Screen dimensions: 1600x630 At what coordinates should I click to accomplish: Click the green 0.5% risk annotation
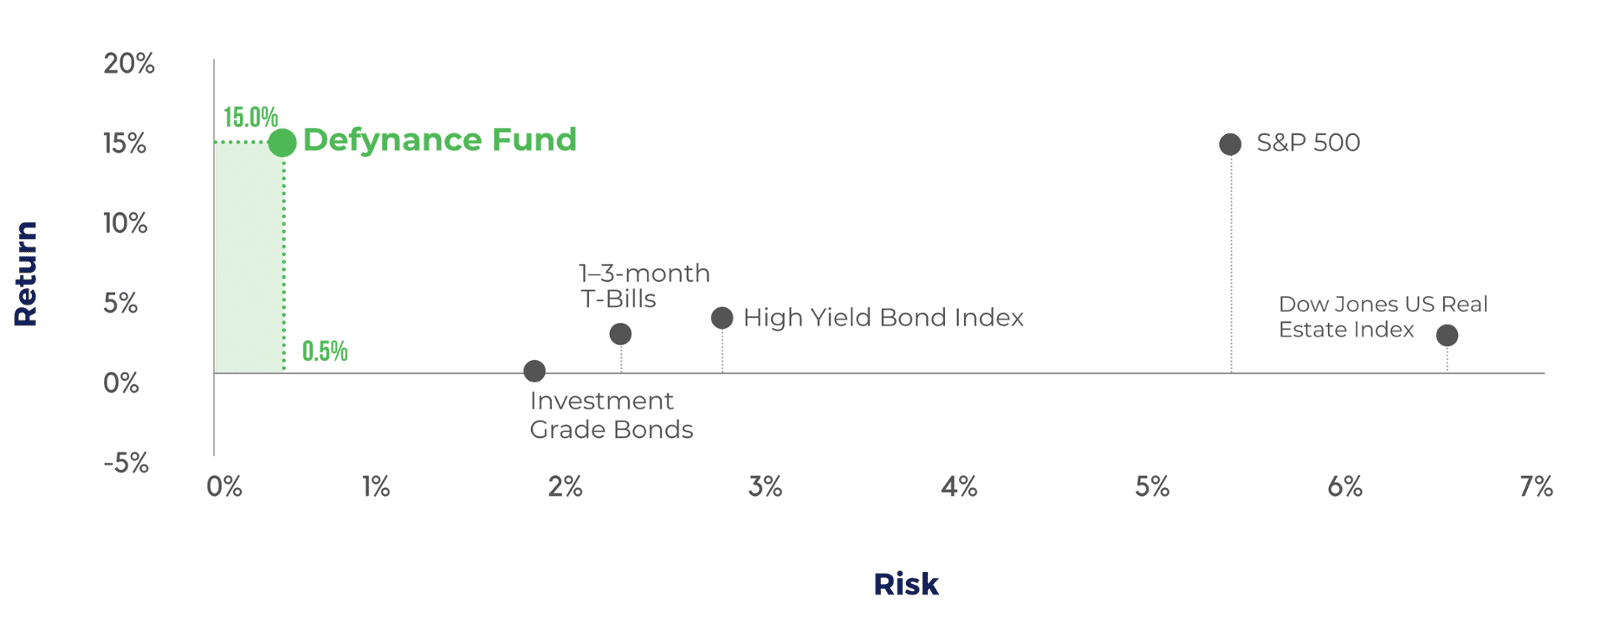pyautogui.click(x=325, y=351)
